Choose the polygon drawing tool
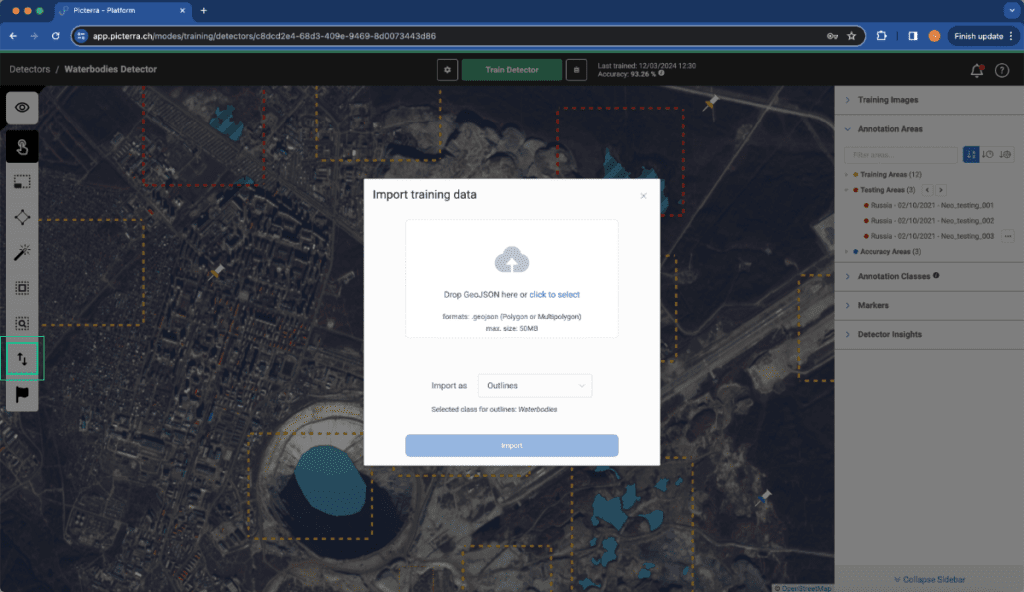1024x592 pixels. tap(22, 217)
